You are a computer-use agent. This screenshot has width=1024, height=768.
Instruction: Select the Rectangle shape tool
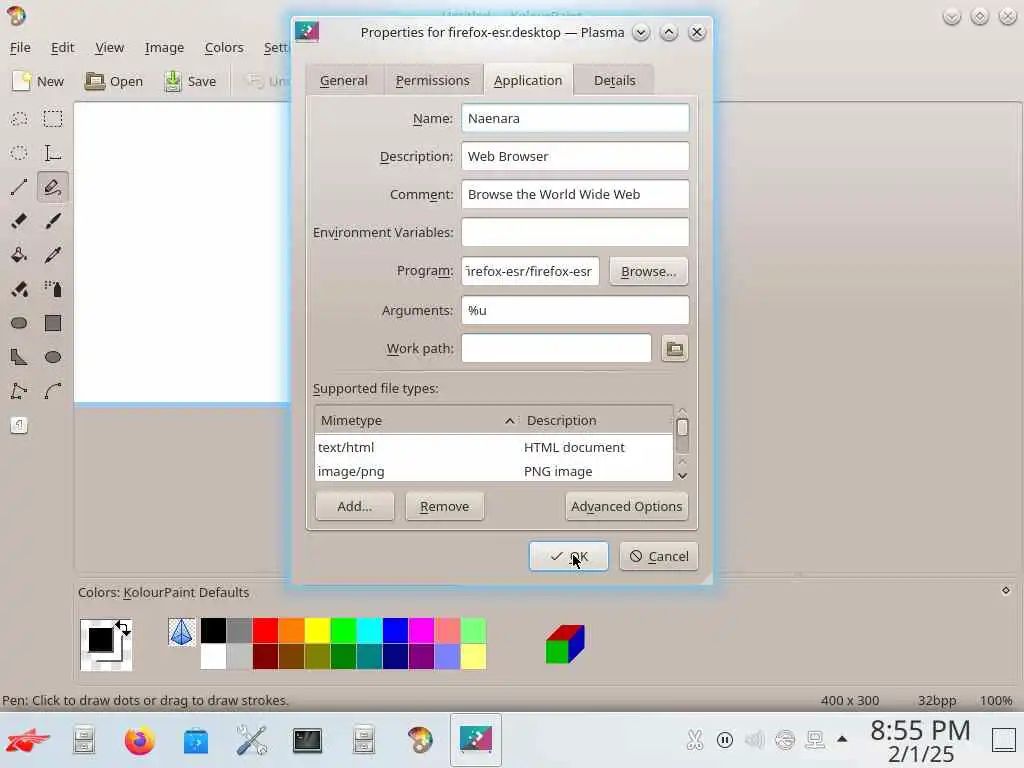pos(53,323)
